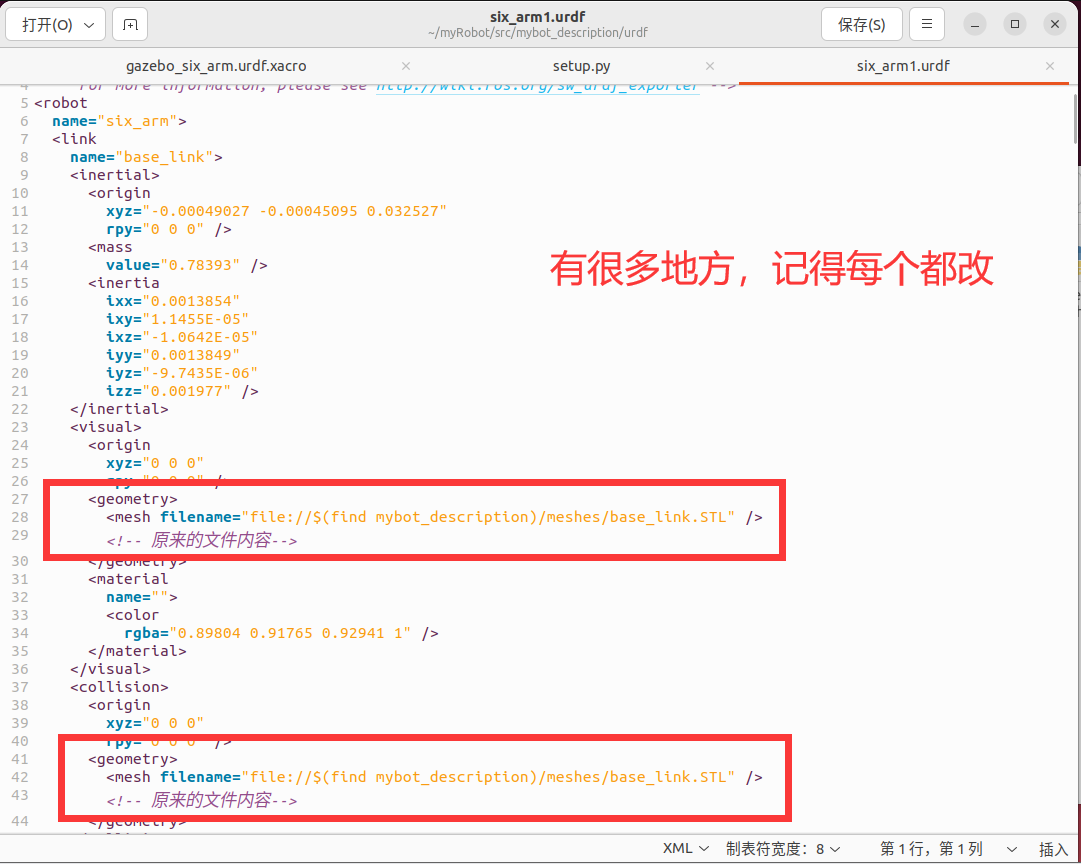Click the mesh filename on line 42
This screenshot has width=1081, height=864.
pos(434,777)
